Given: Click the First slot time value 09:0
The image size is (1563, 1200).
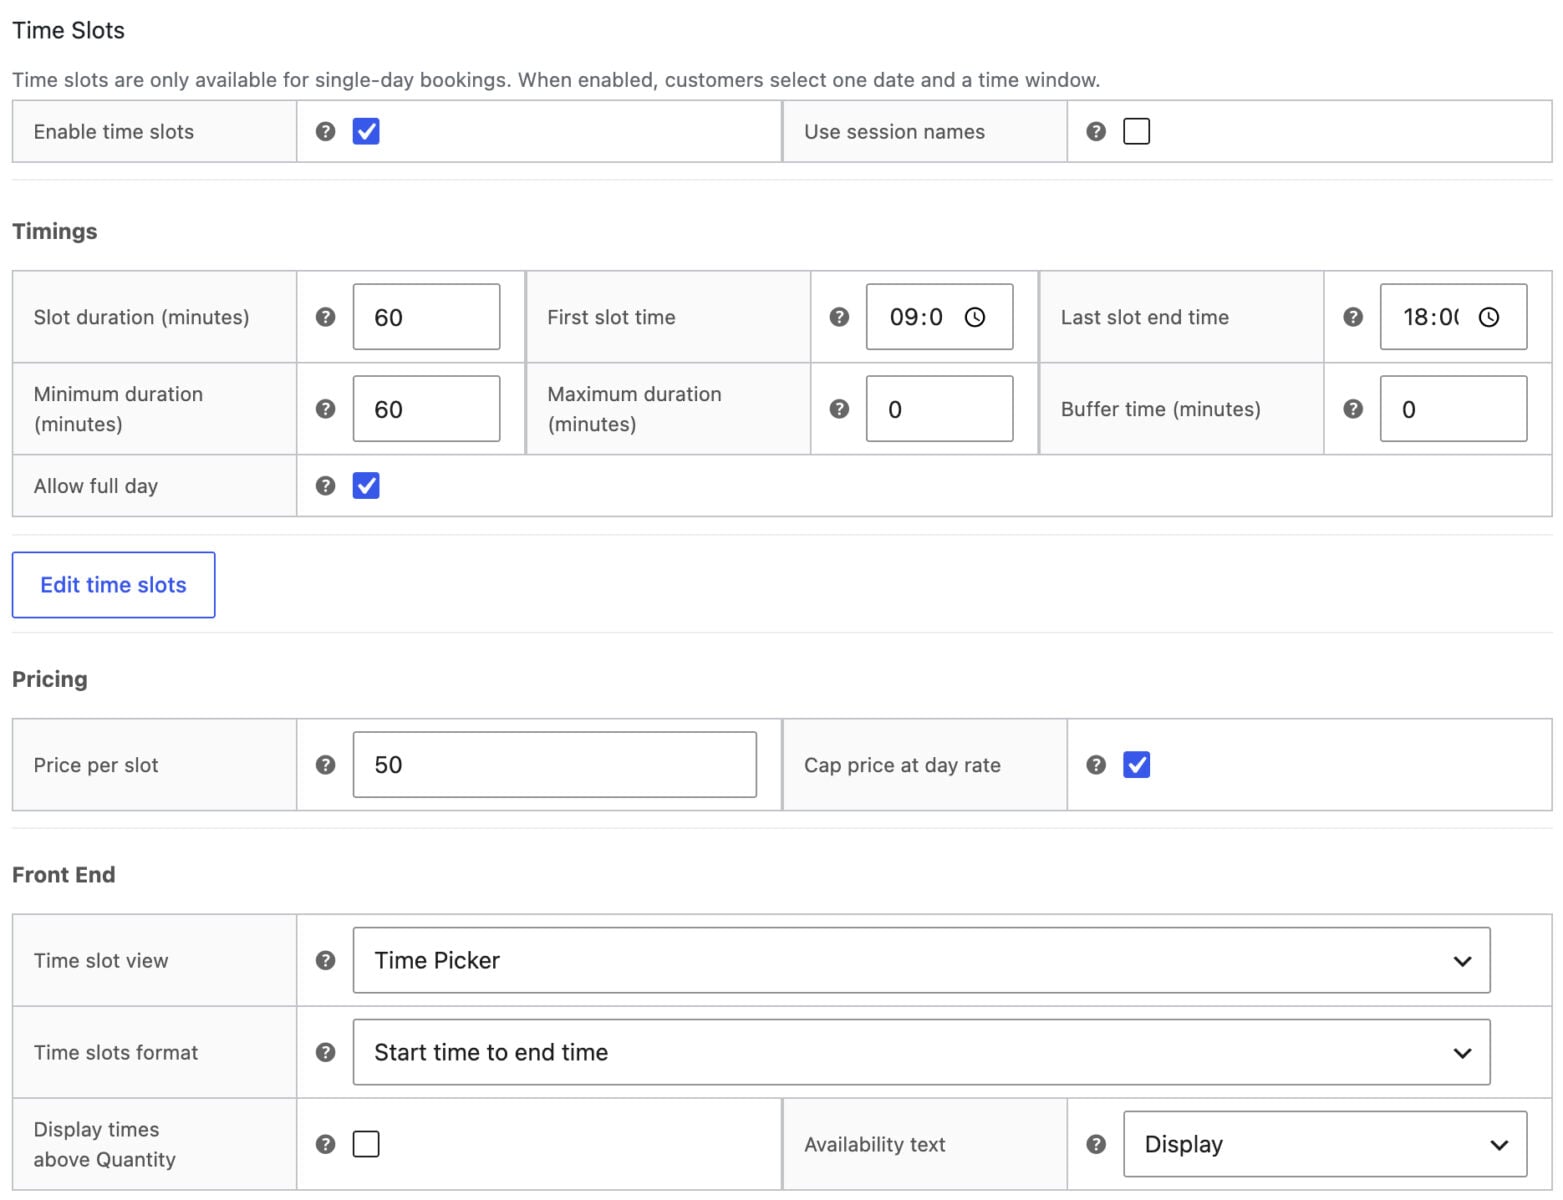Looking at the screenshot, I should (916, 317).
